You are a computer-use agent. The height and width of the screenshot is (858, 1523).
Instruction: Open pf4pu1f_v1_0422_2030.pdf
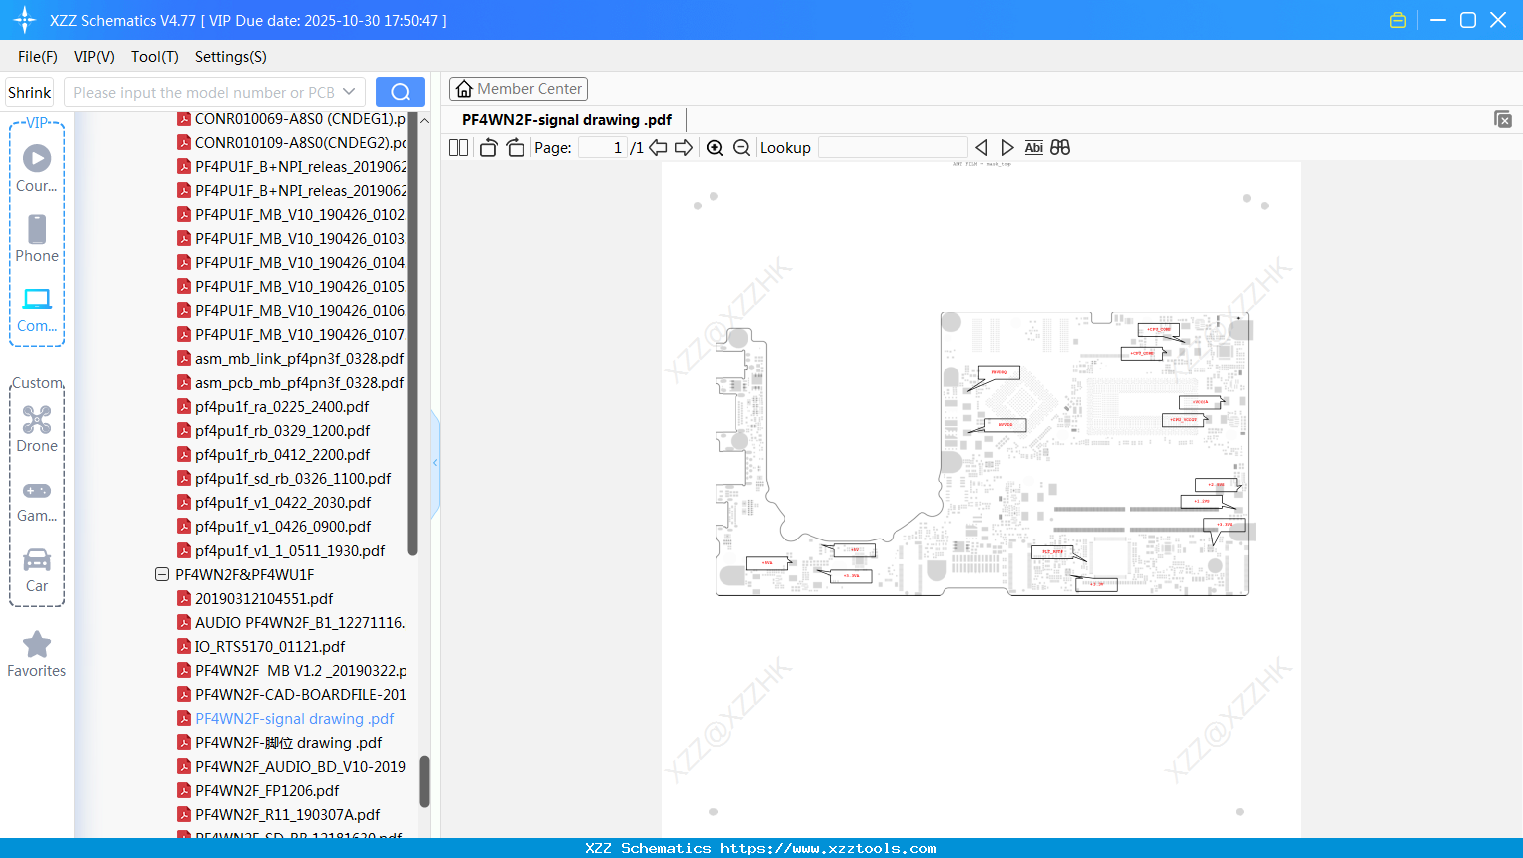tap(274, 503)
